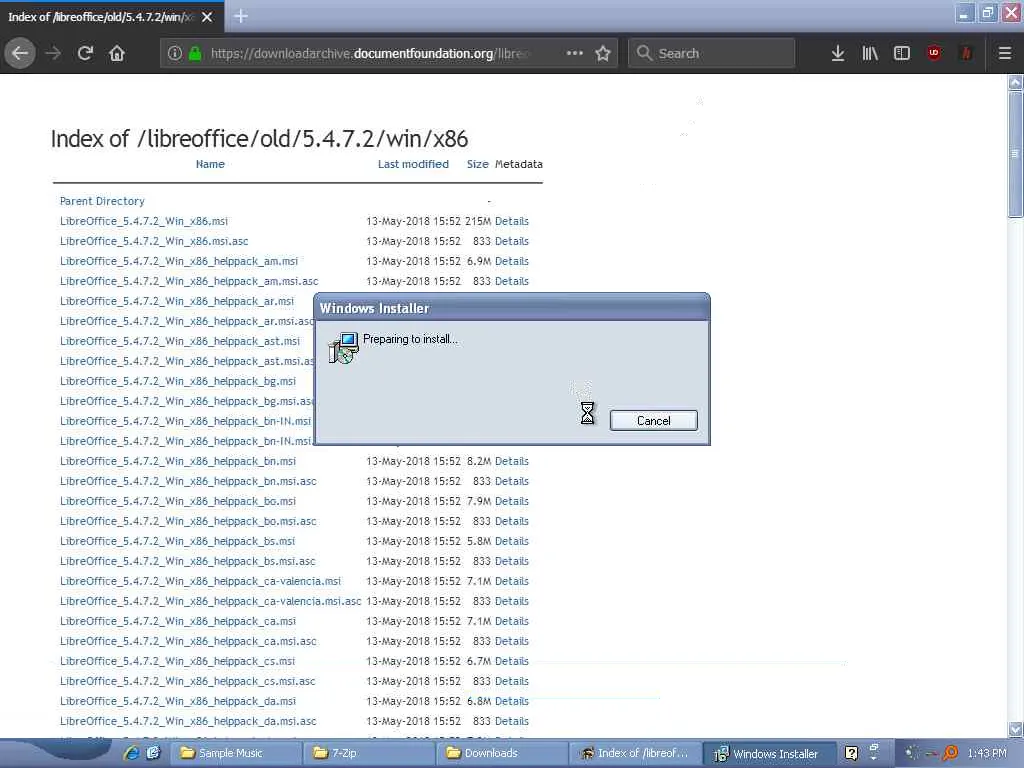Screen dimensions: 1024x768
Task: Select the Index of /libreoffice browser tab
Action: (x=111, y=17)
